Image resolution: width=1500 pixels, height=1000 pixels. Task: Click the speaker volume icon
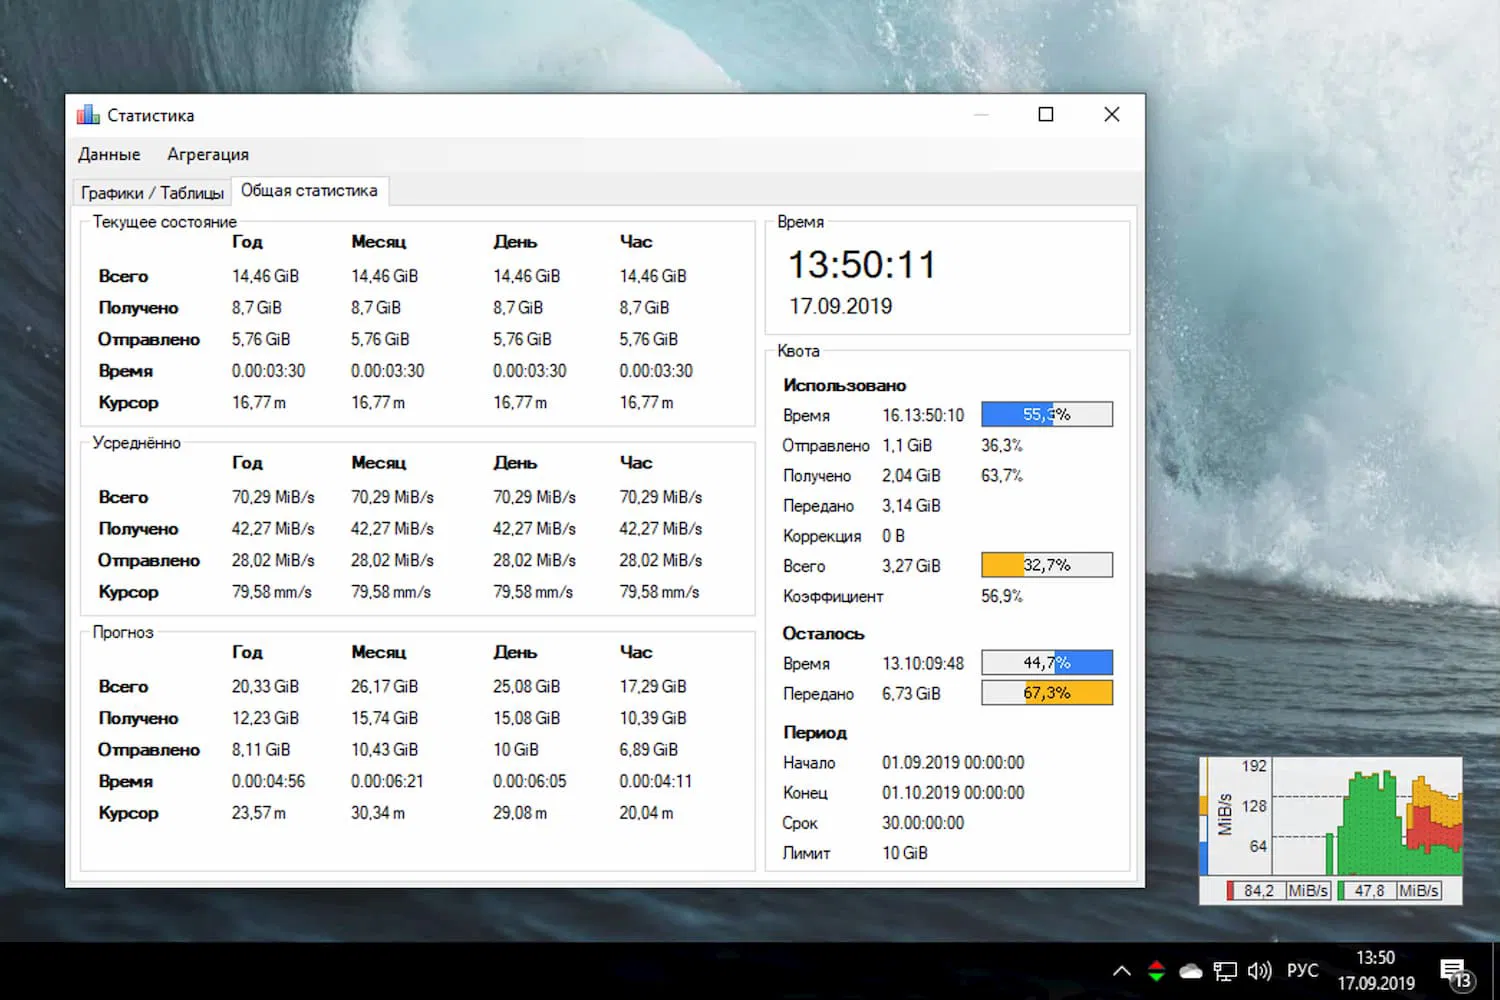point(1258,969)
